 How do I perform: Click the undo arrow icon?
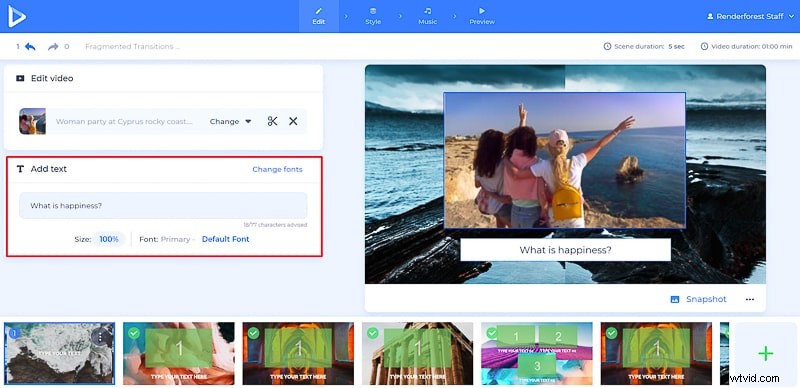pos(30,46)
